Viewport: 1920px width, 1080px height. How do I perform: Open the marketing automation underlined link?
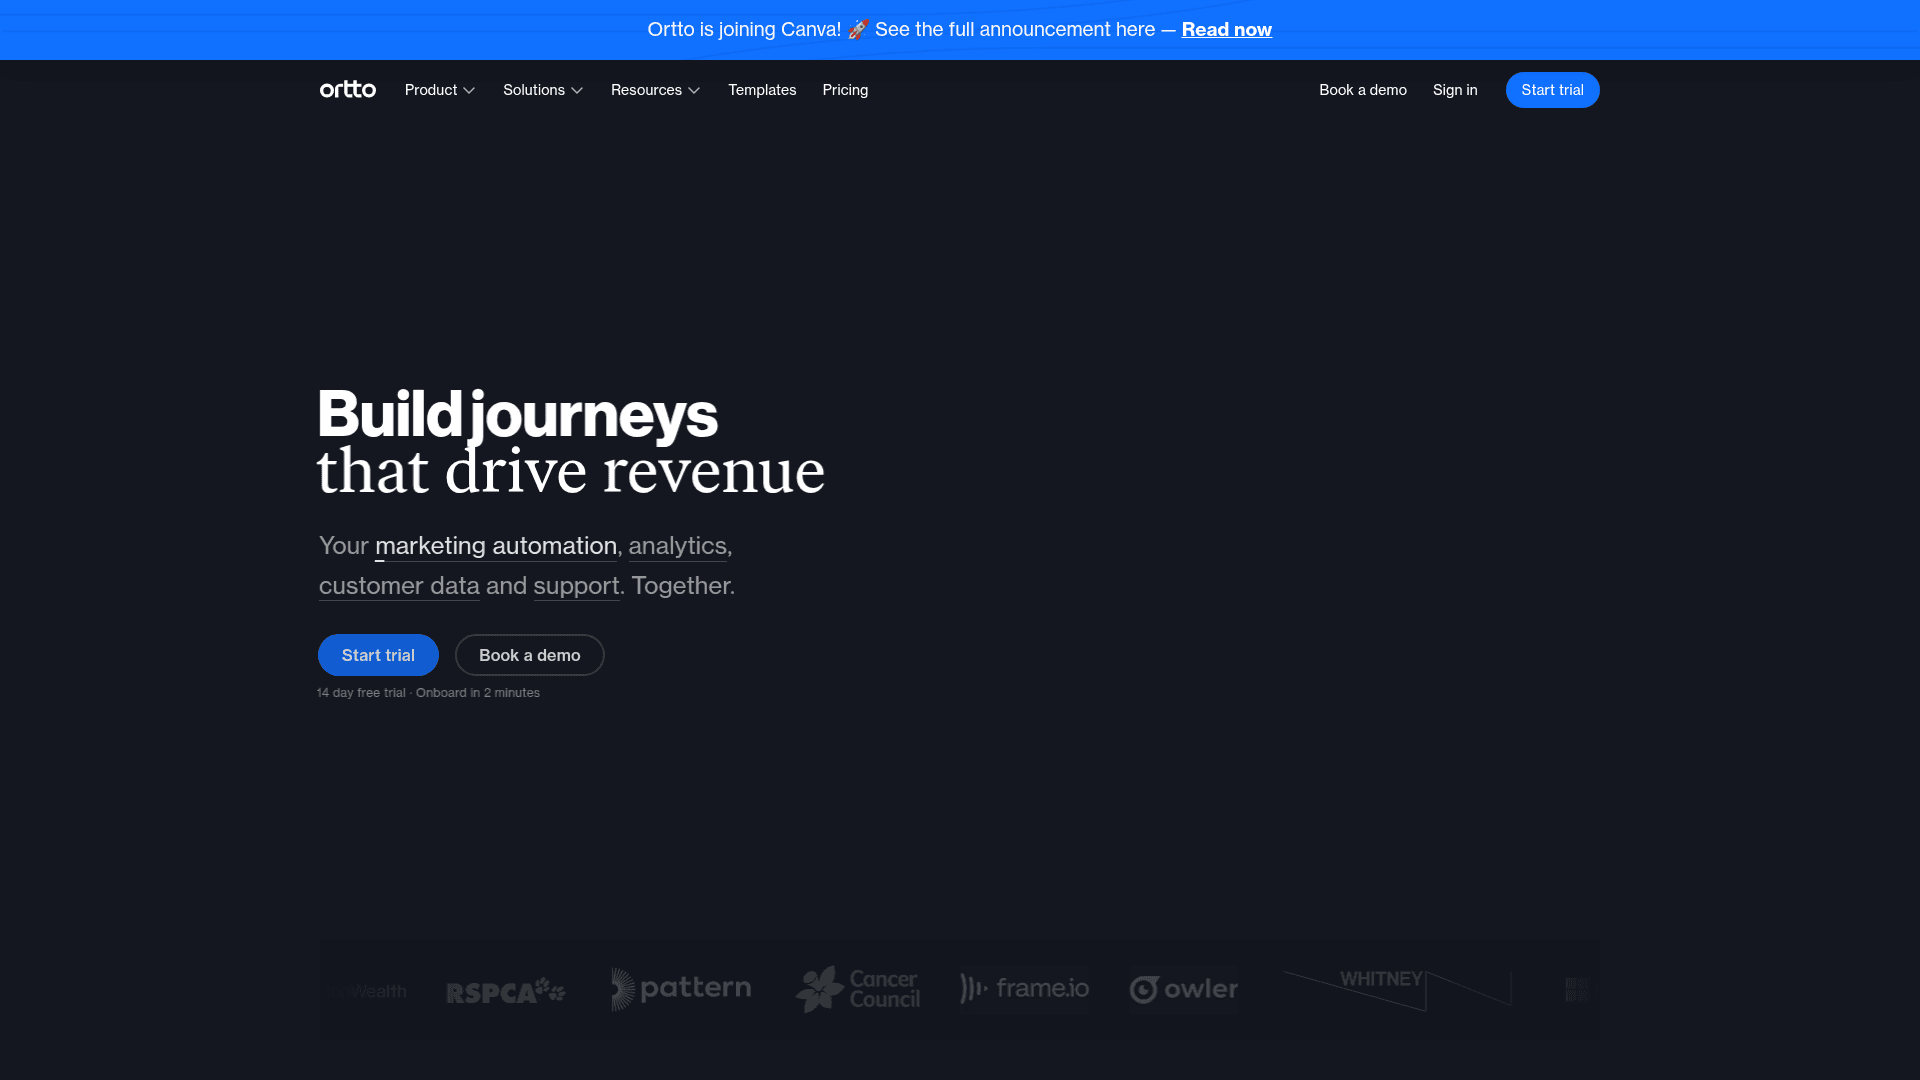496,546
